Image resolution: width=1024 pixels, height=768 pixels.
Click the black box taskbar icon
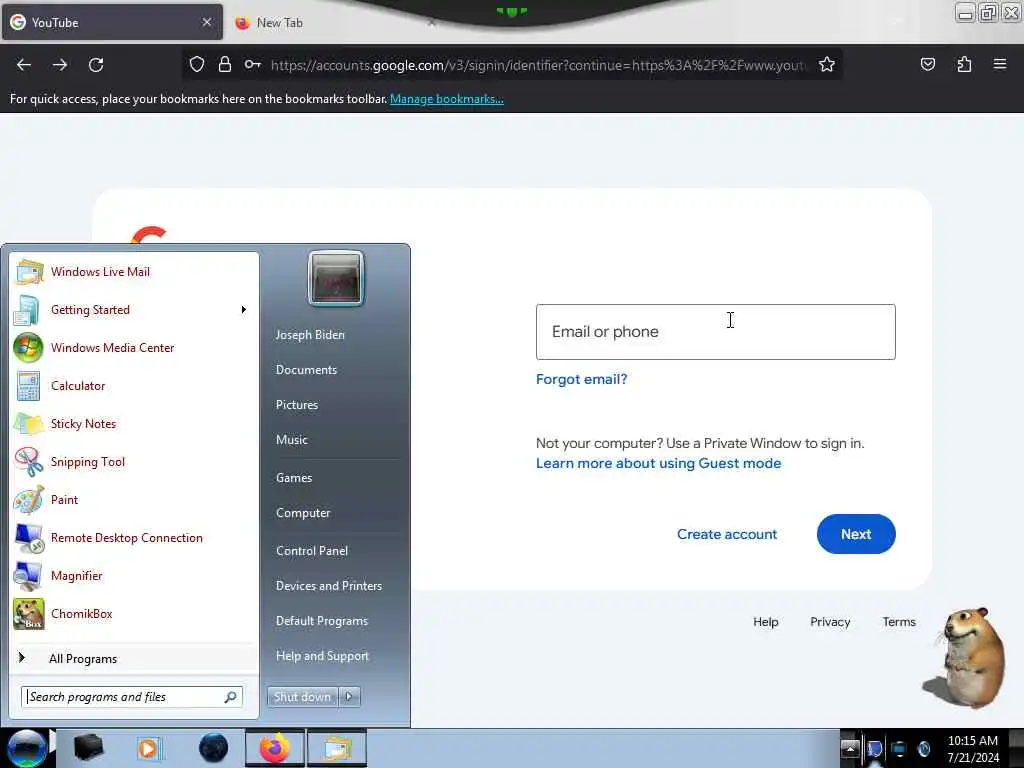pyautogui.click(x=88, y=748)
